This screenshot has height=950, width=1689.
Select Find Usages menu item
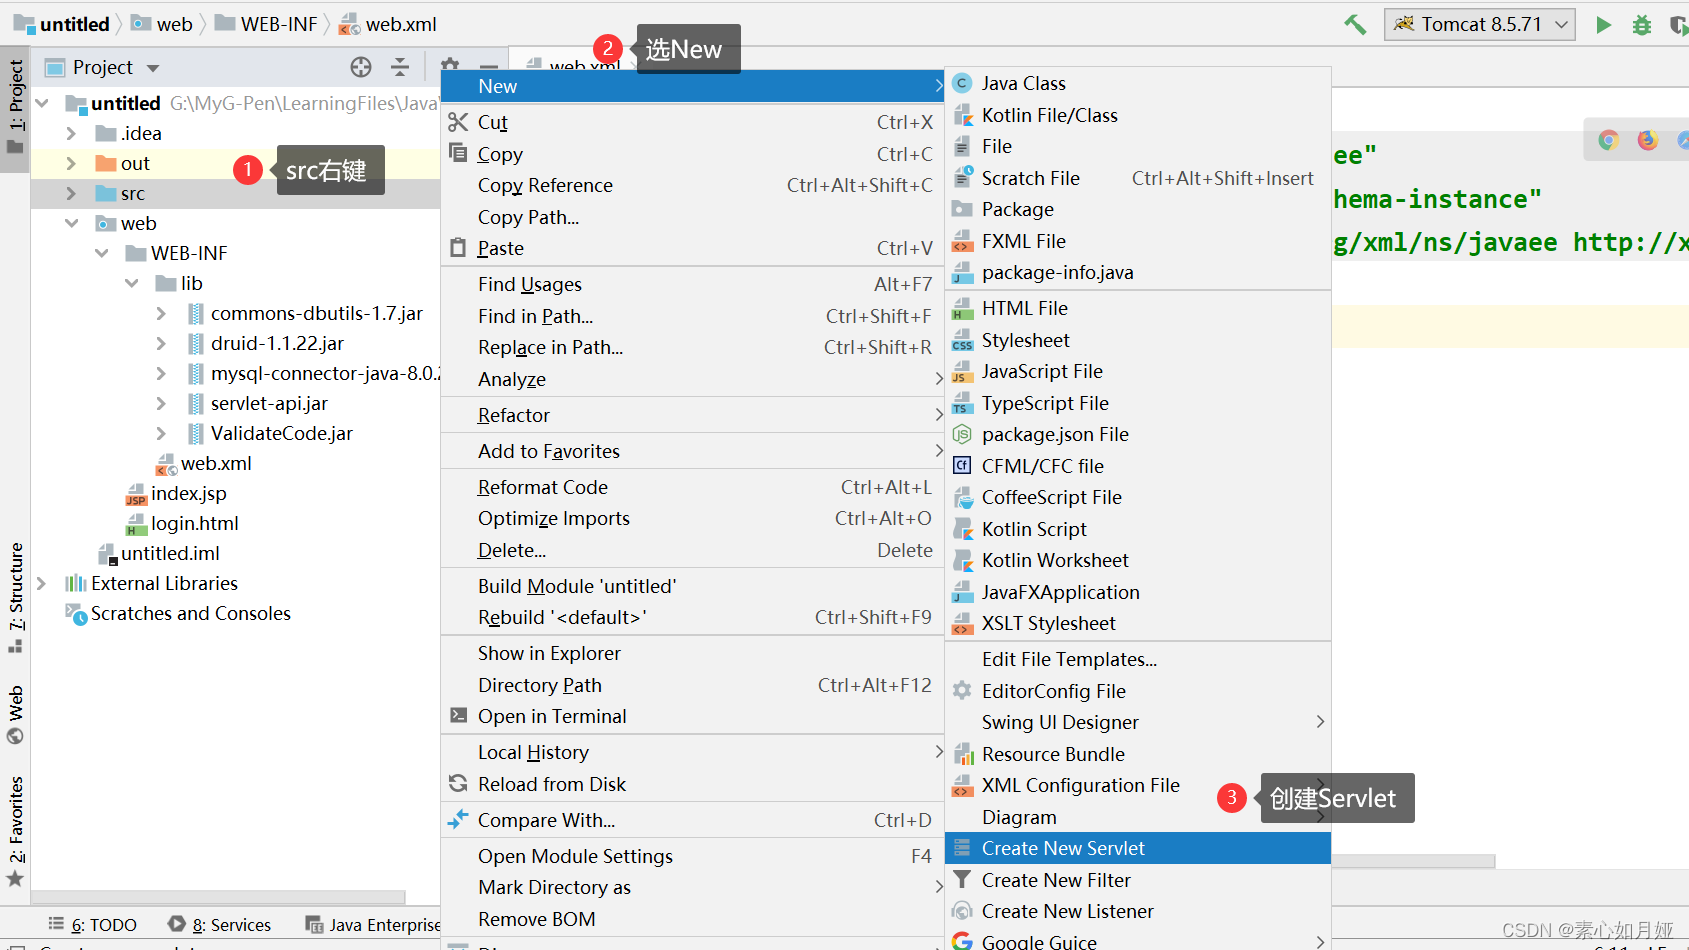692,284
